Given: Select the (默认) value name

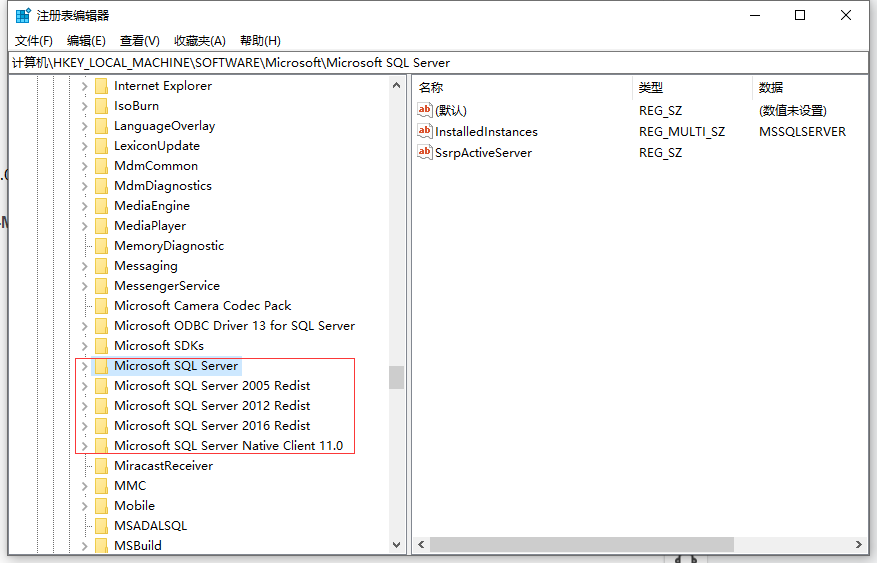Looking at the screenshot, I should 451,111.
